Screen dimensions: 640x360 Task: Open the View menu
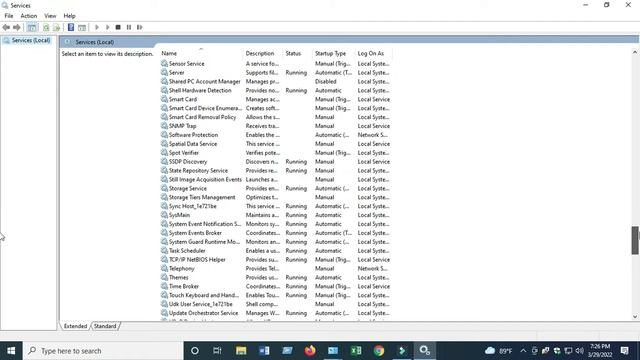coord(50,16)
